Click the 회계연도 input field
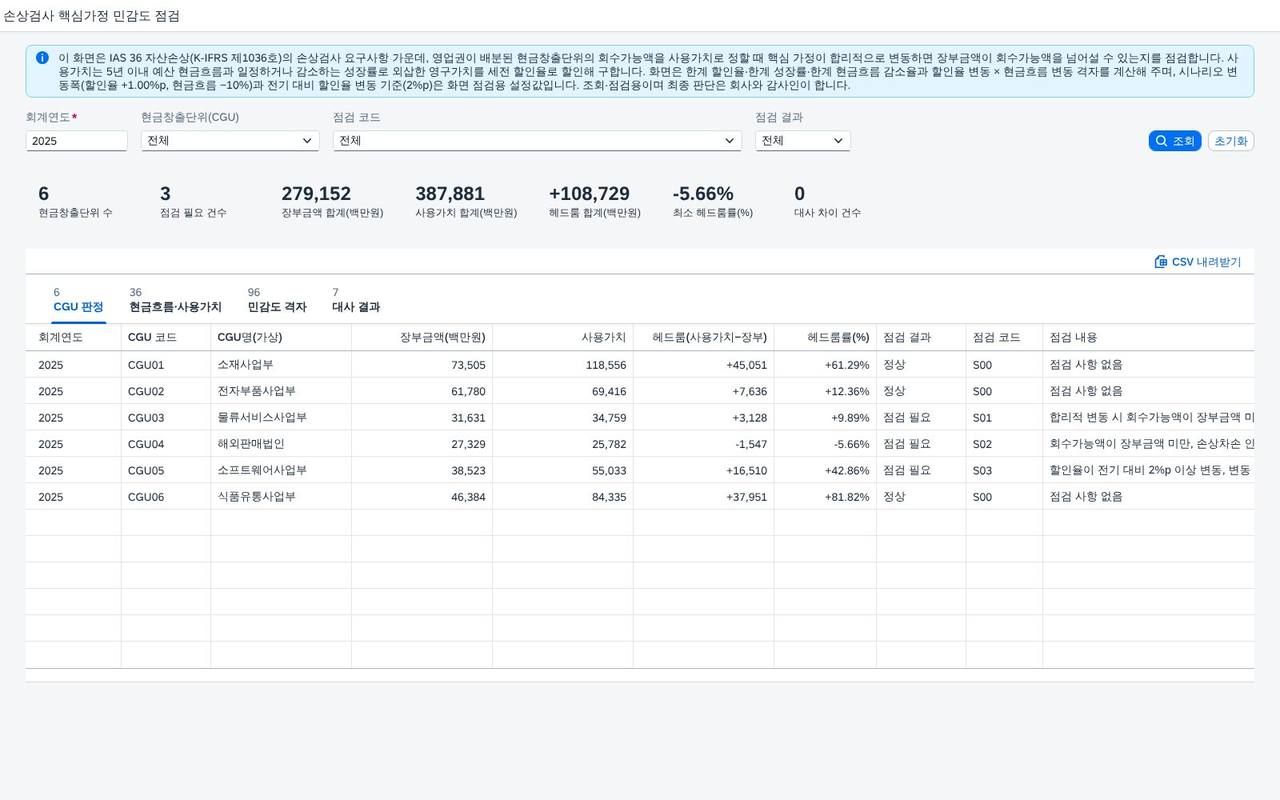This screenshot has width=1280, height=800. point(77,141)
